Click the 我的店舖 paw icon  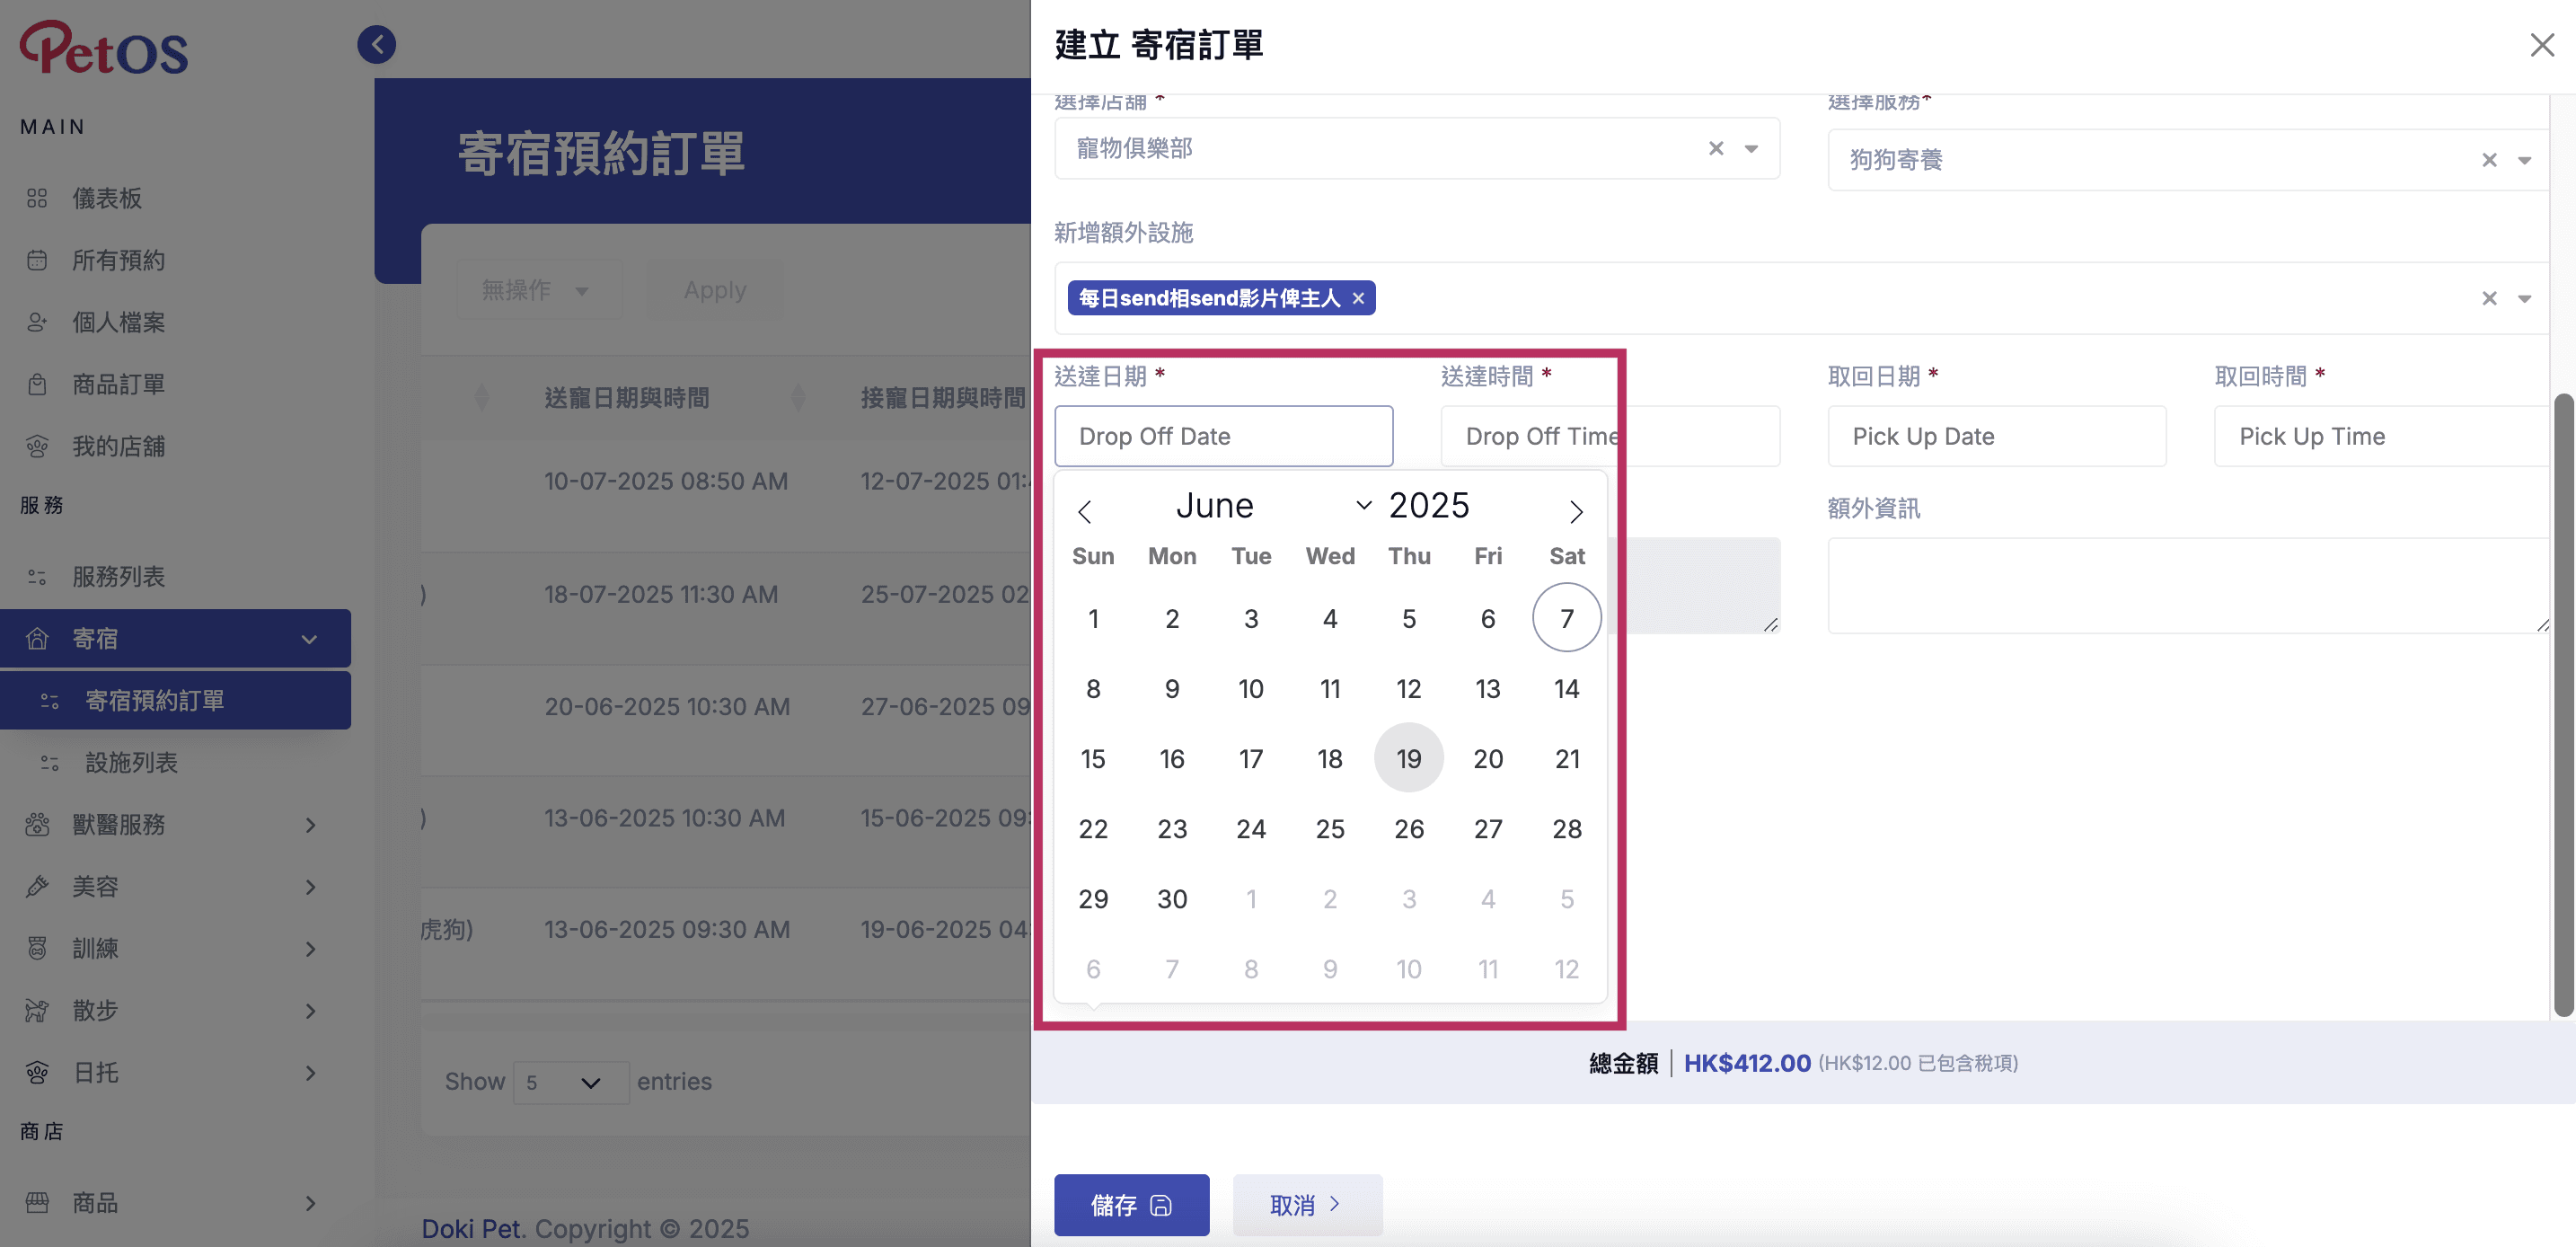(x=37, y=446)
